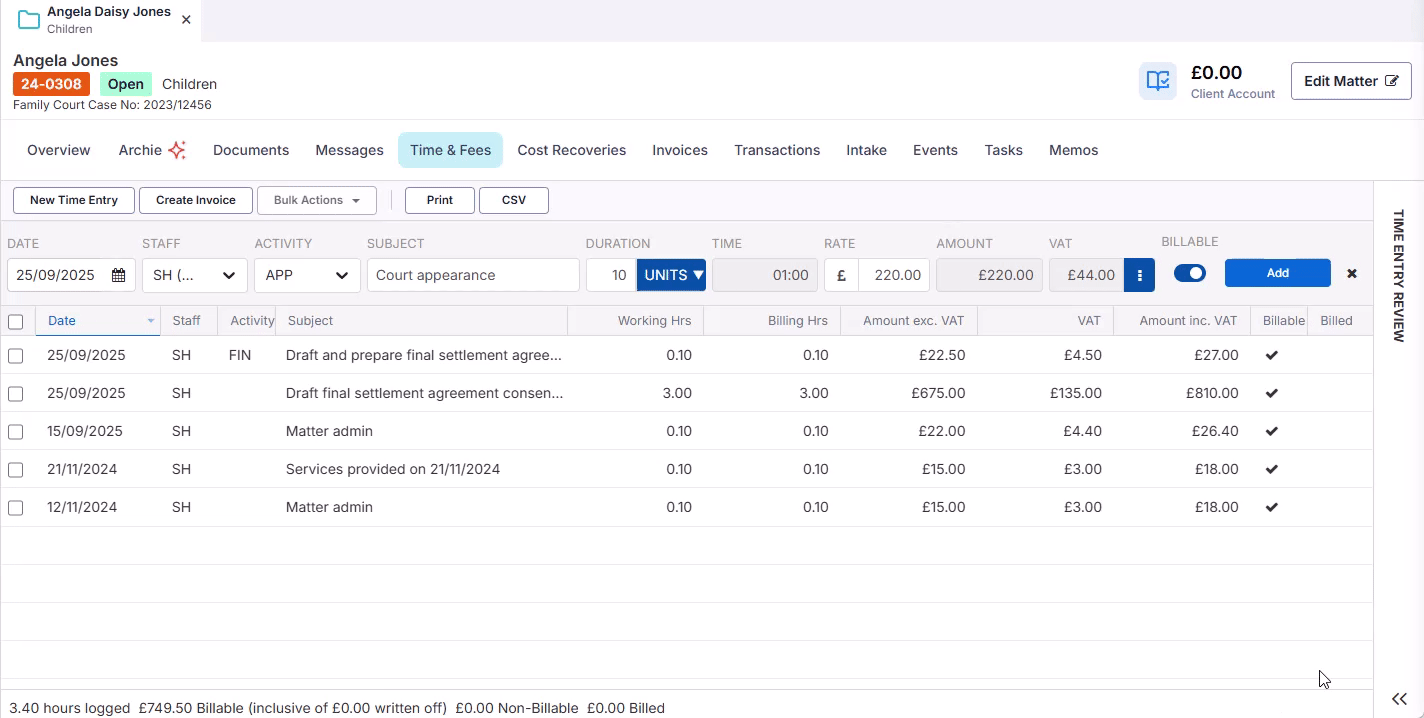This screenshot has width=1424, height=718.
Task: Switch to the Invoices tab
Action: coord(679,150)
